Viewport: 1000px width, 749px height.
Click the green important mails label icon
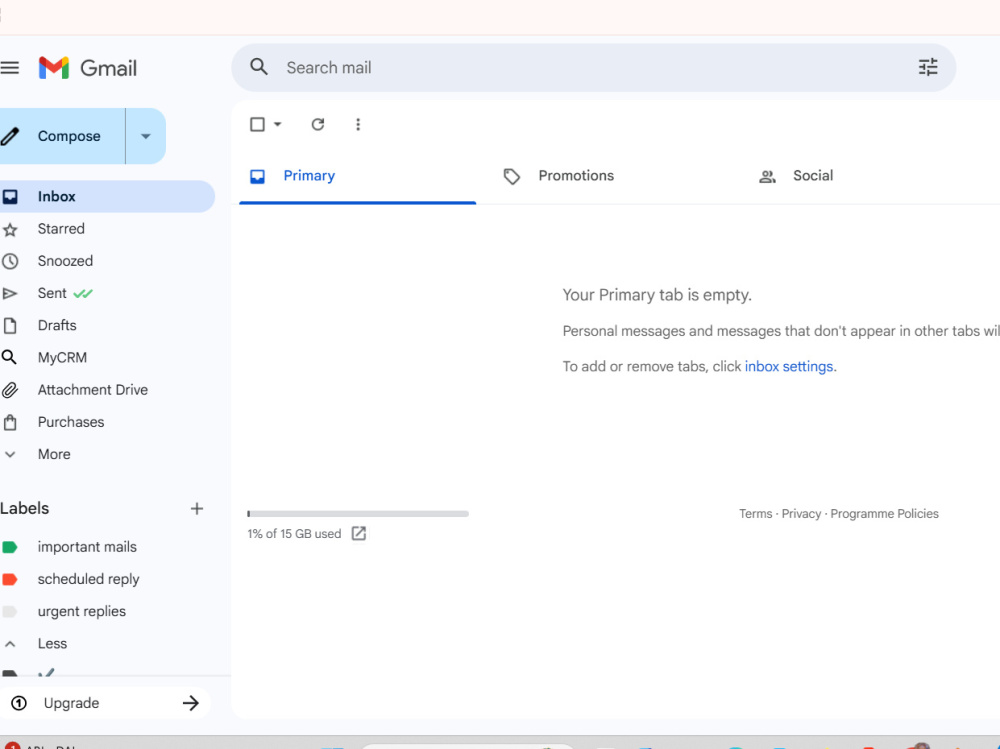tap(10, 547)
